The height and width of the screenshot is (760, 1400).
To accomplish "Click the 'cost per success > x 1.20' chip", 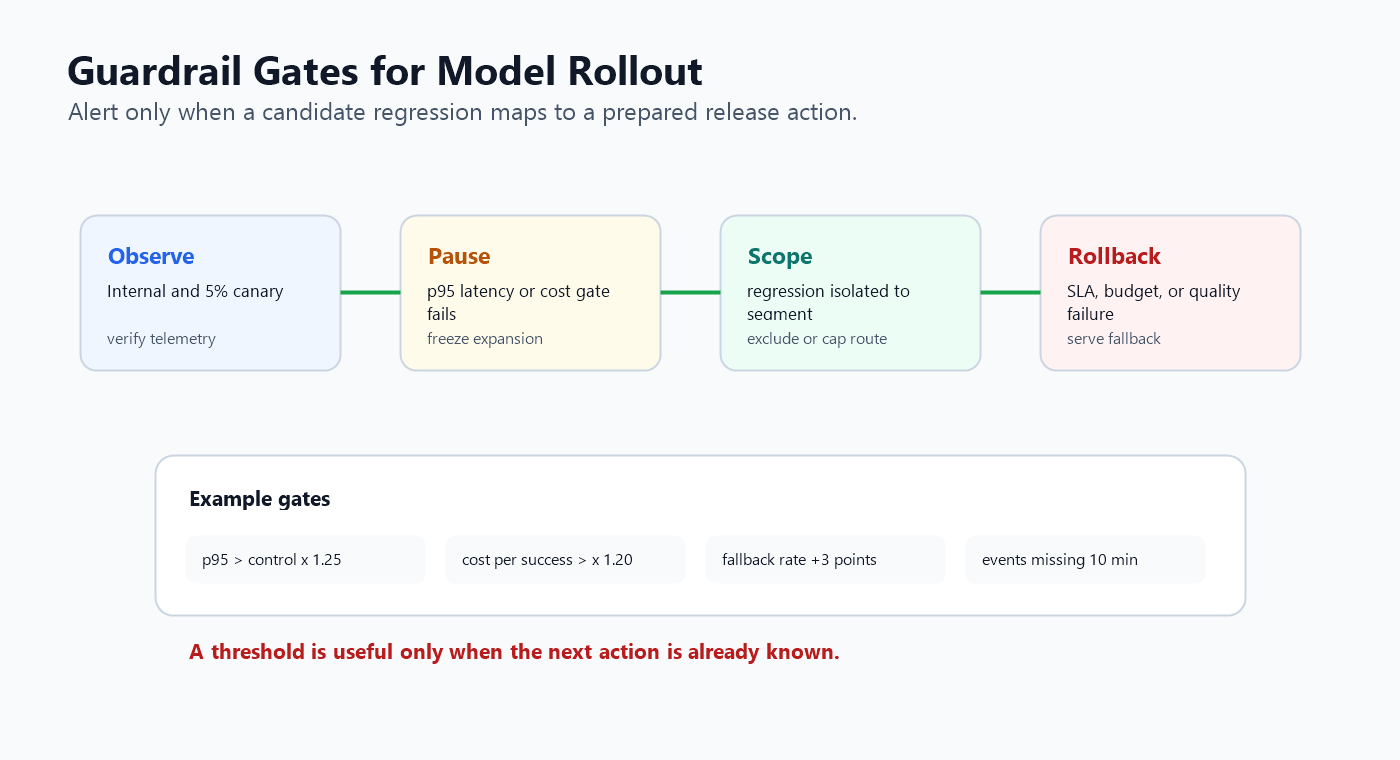I will point(565,560).
